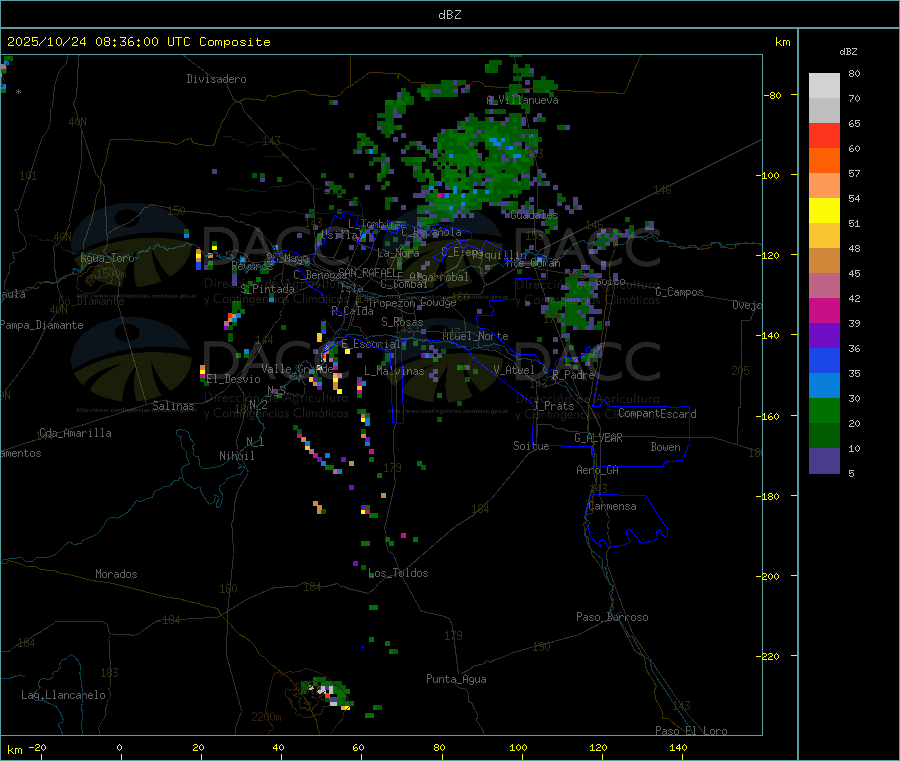This screenshot has height=761, width=900.
Task: Click the SAN_RAFAEL map label
Action: (x=370, y=273)
